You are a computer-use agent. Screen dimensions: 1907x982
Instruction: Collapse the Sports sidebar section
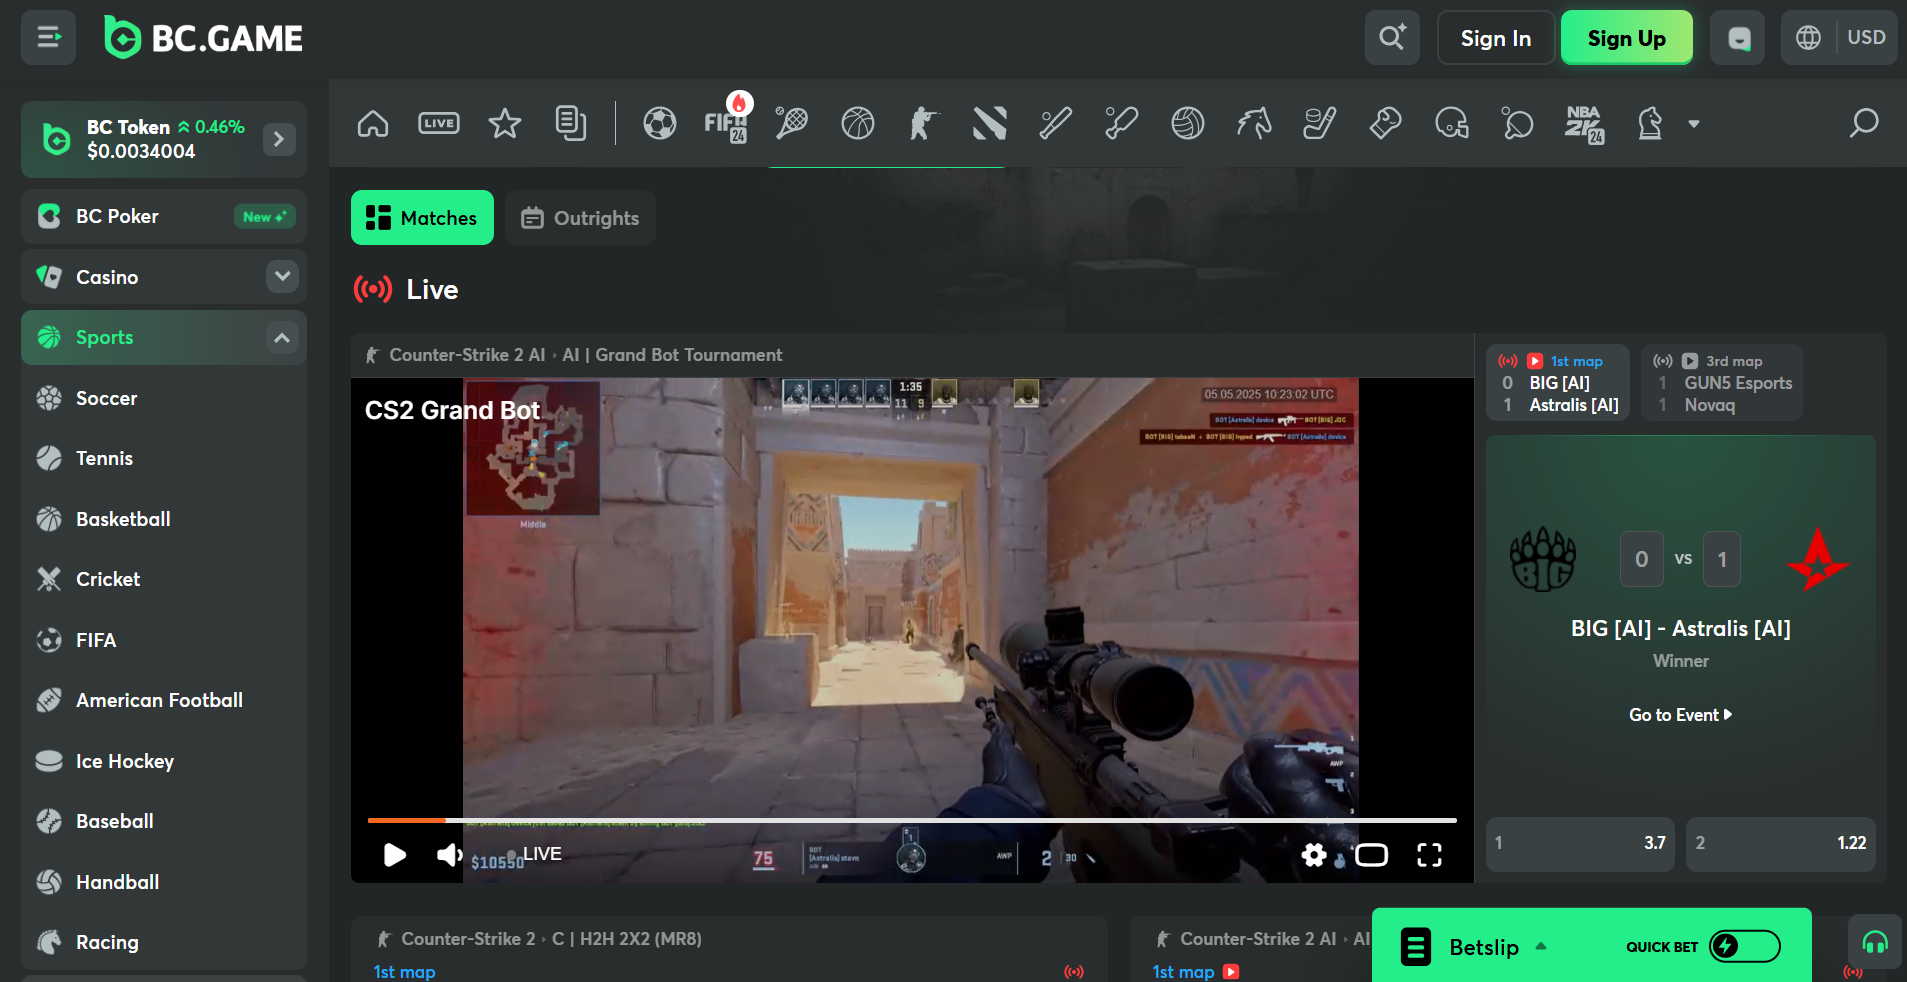283,337
